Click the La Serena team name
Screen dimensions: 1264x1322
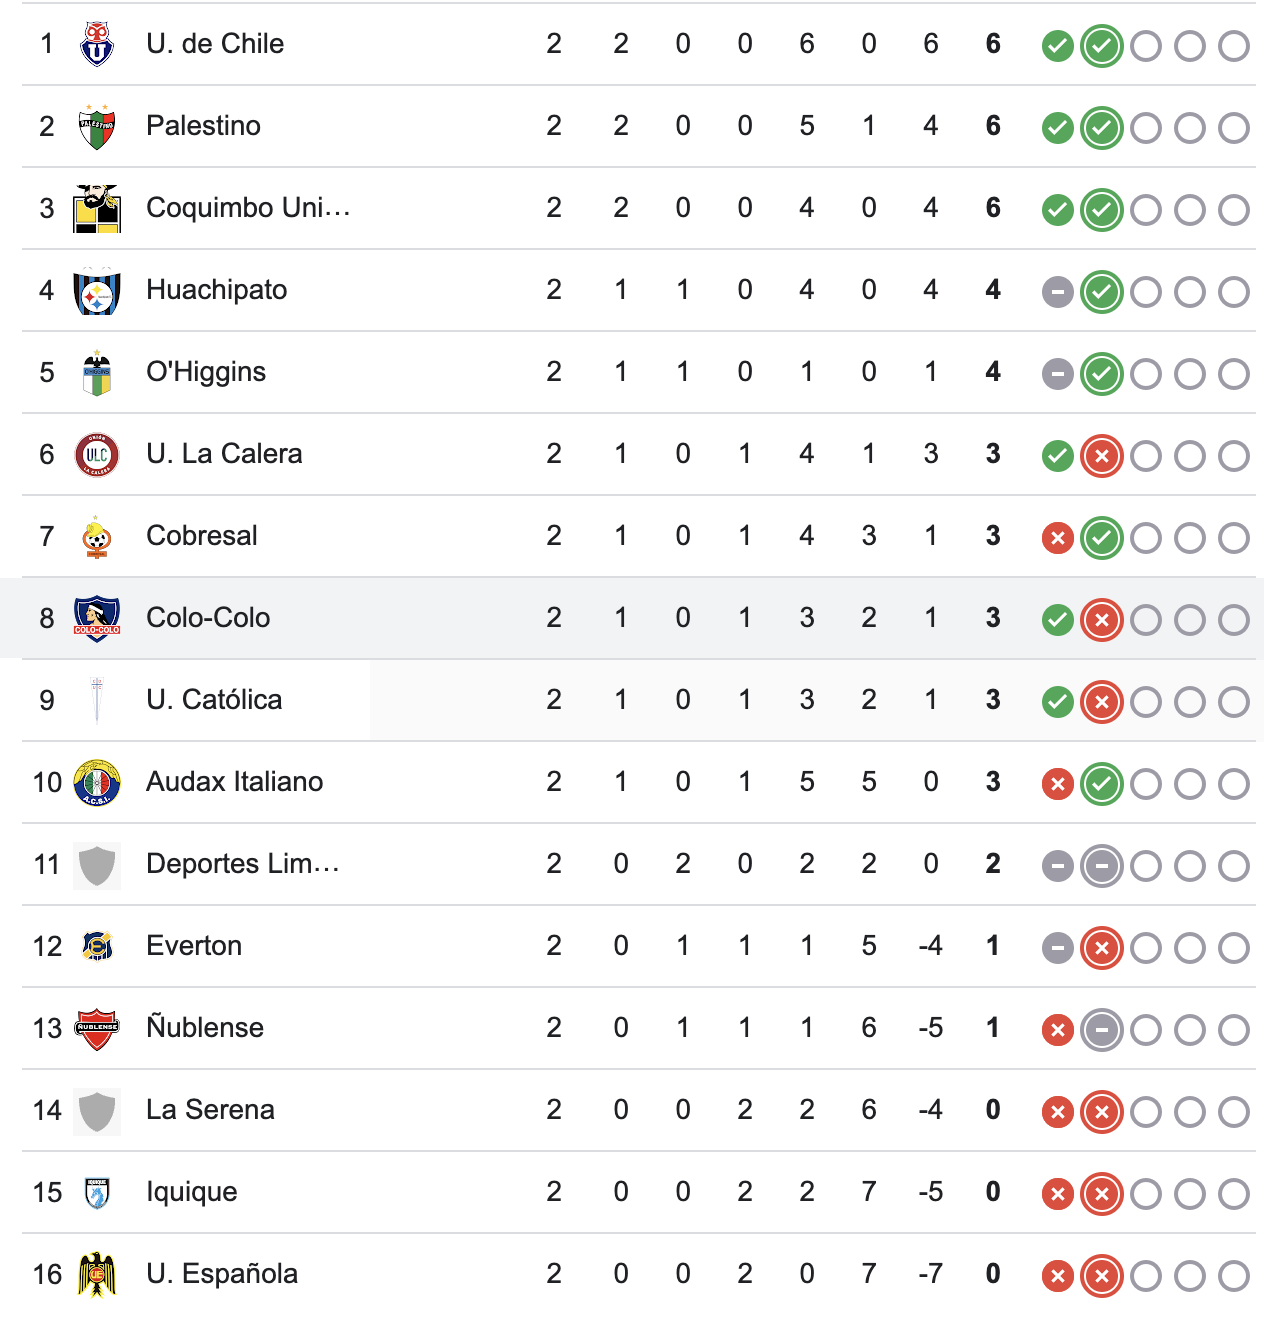[210, 1110]
